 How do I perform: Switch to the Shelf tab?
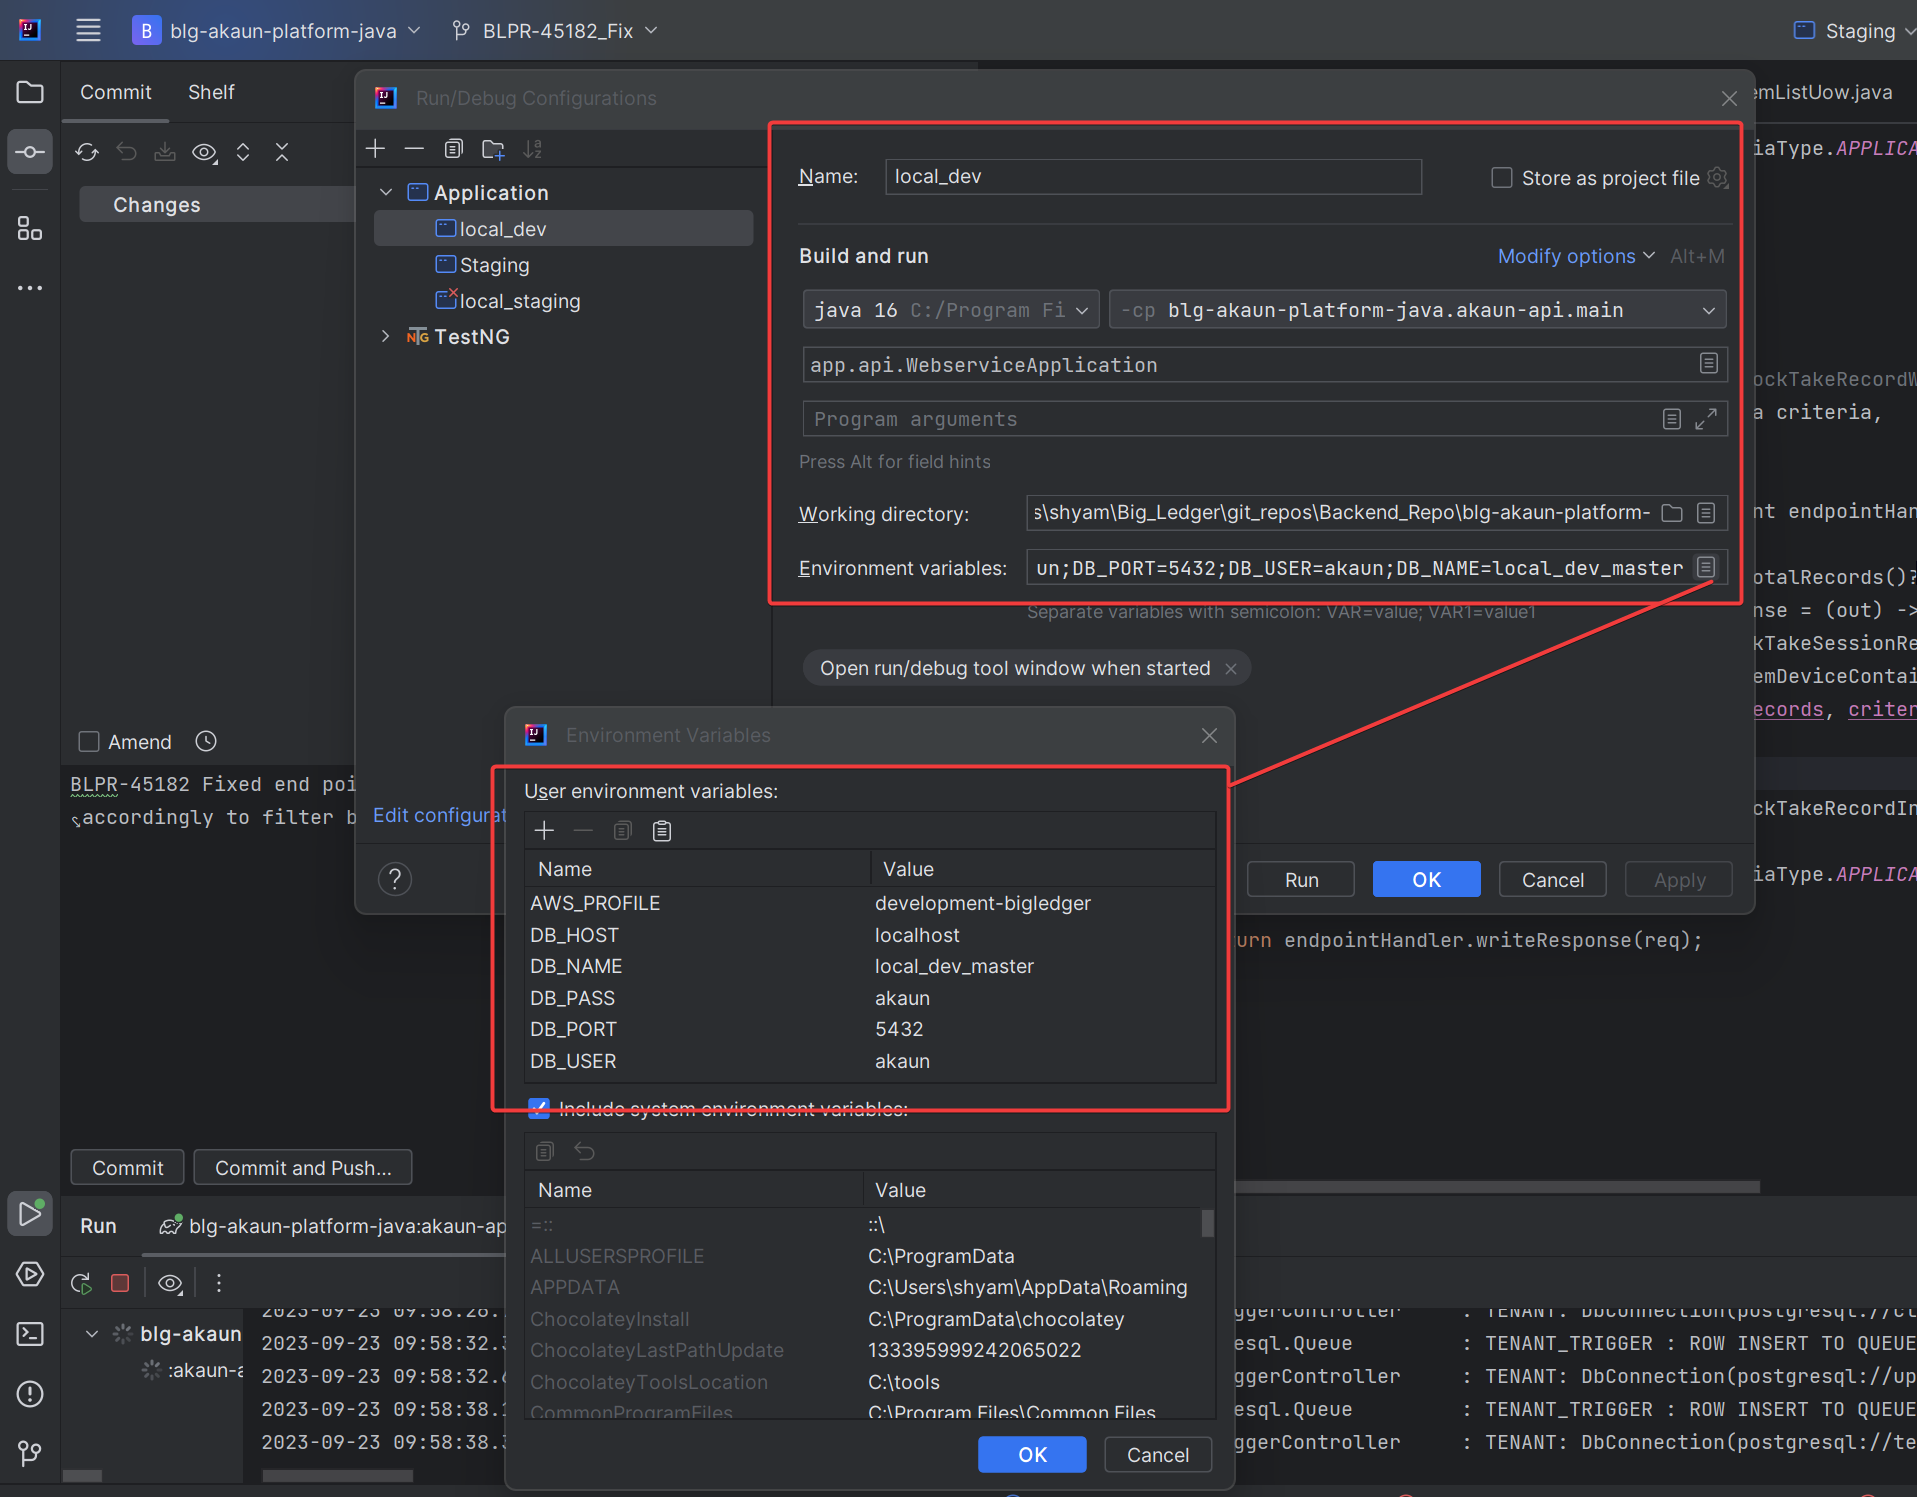pos(211,92)
